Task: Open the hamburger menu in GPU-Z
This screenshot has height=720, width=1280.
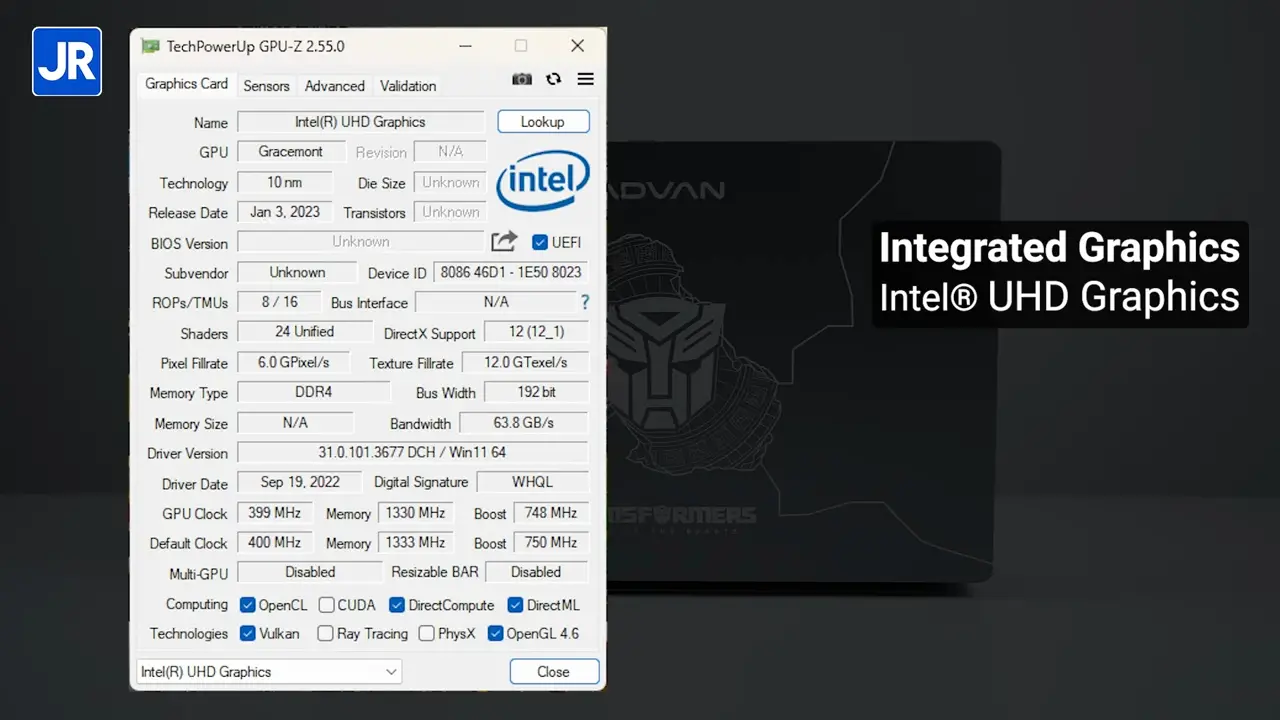Action: [x=586, y=79]
